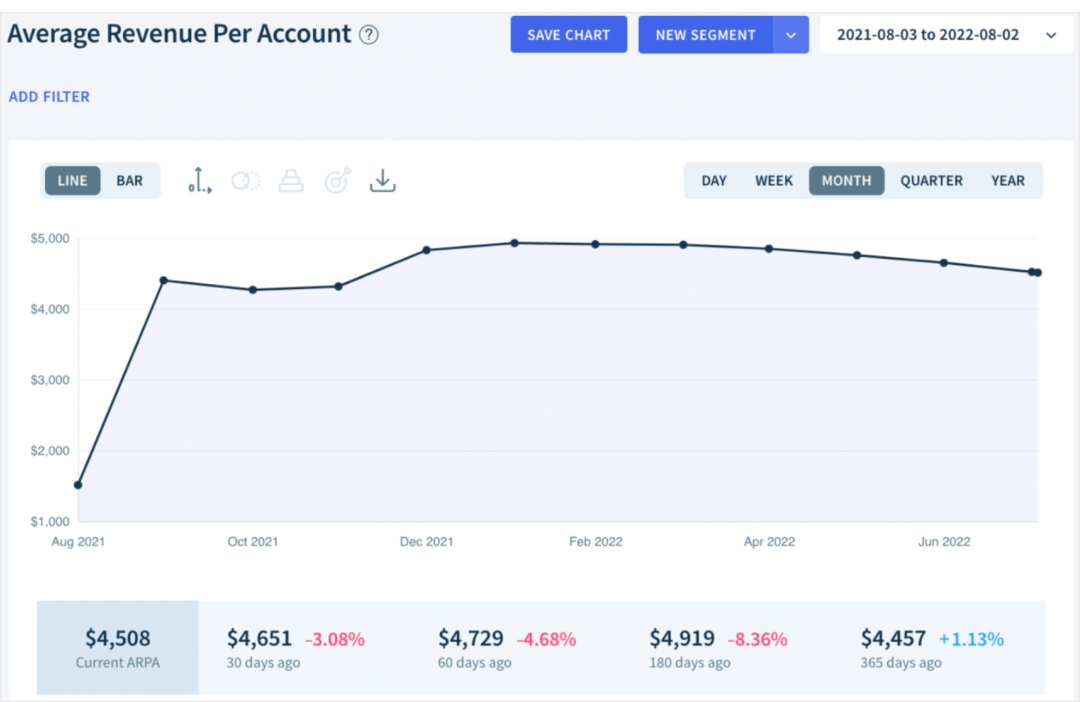Open the help icon beside Average Revenue Per Account
The image size is (1080, 702).
click(x=368, y=34)
